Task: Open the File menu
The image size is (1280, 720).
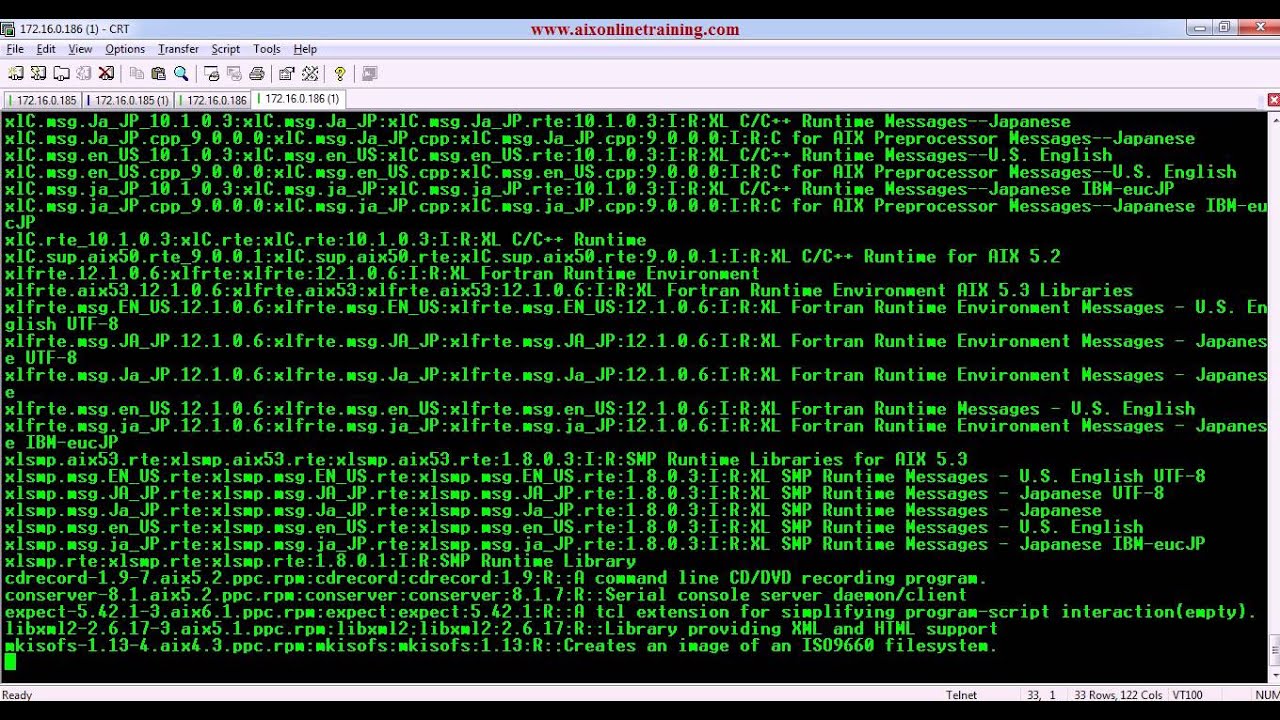Action: point(15,49)
